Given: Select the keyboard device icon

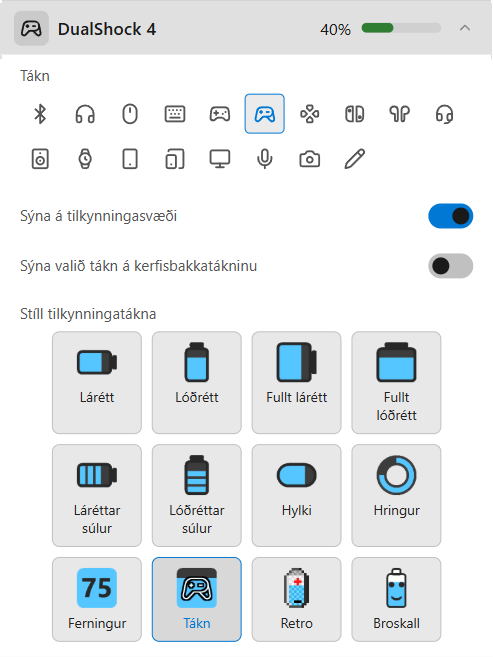Looking at the screenshot, I should coord(175,114).
